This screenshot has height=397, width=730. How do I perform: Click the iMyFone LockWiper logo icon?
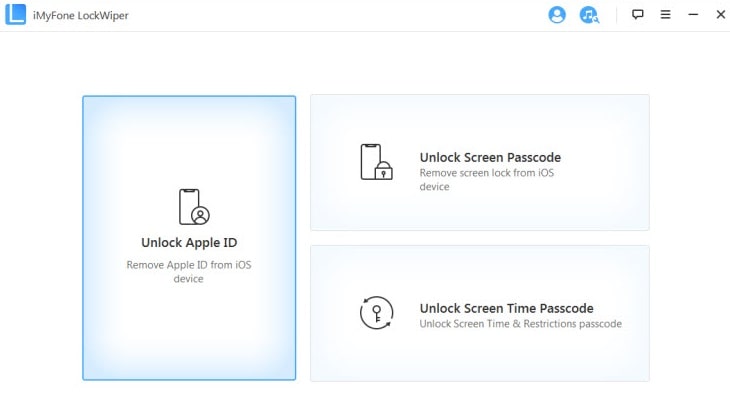15,14
